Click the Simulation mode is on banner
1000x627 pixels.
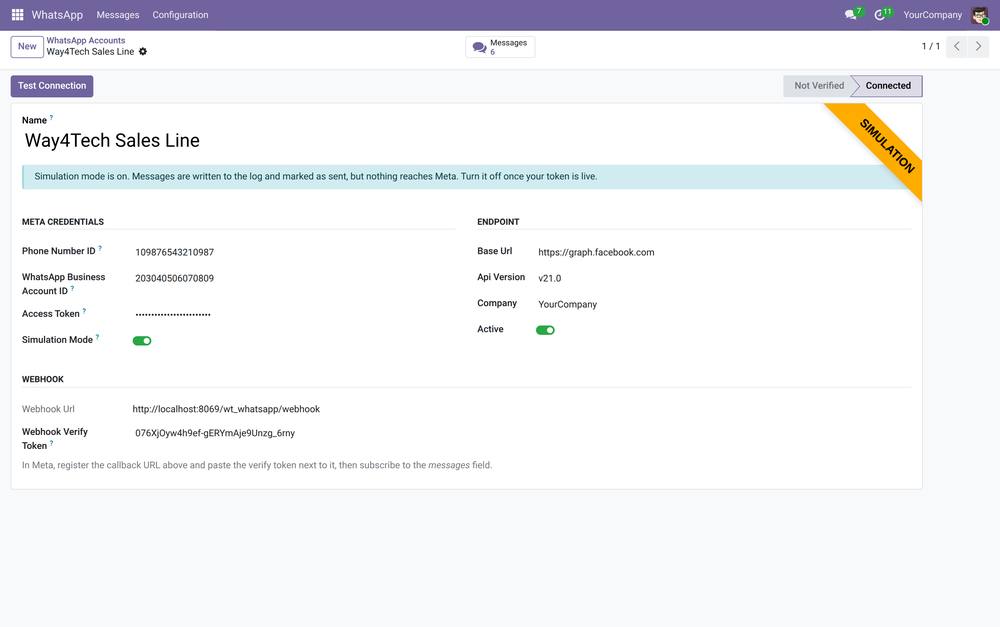471,177
